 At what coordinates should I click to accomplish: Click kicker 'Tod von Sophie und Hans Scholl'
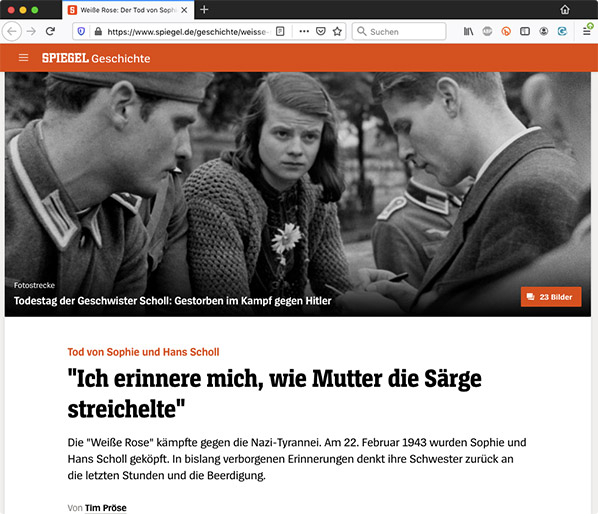[x=143, y=352]
